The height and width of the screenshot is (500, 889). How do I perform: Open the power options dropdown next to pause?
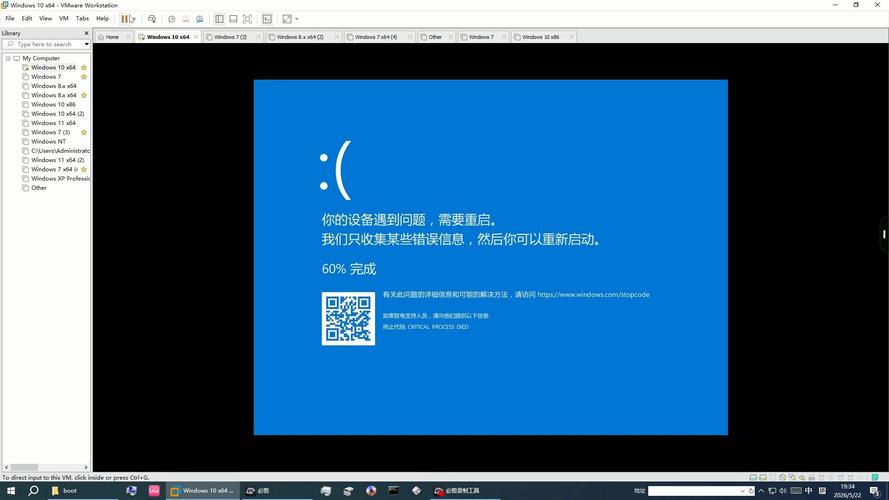(132, 20)
